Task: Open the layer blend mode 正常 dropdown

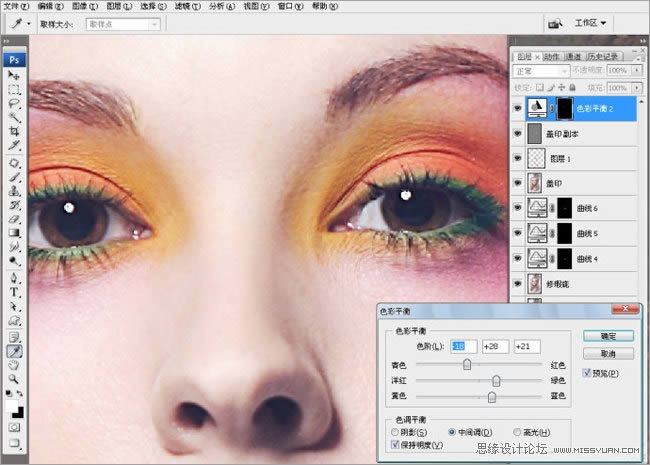Action: (541, 71)
